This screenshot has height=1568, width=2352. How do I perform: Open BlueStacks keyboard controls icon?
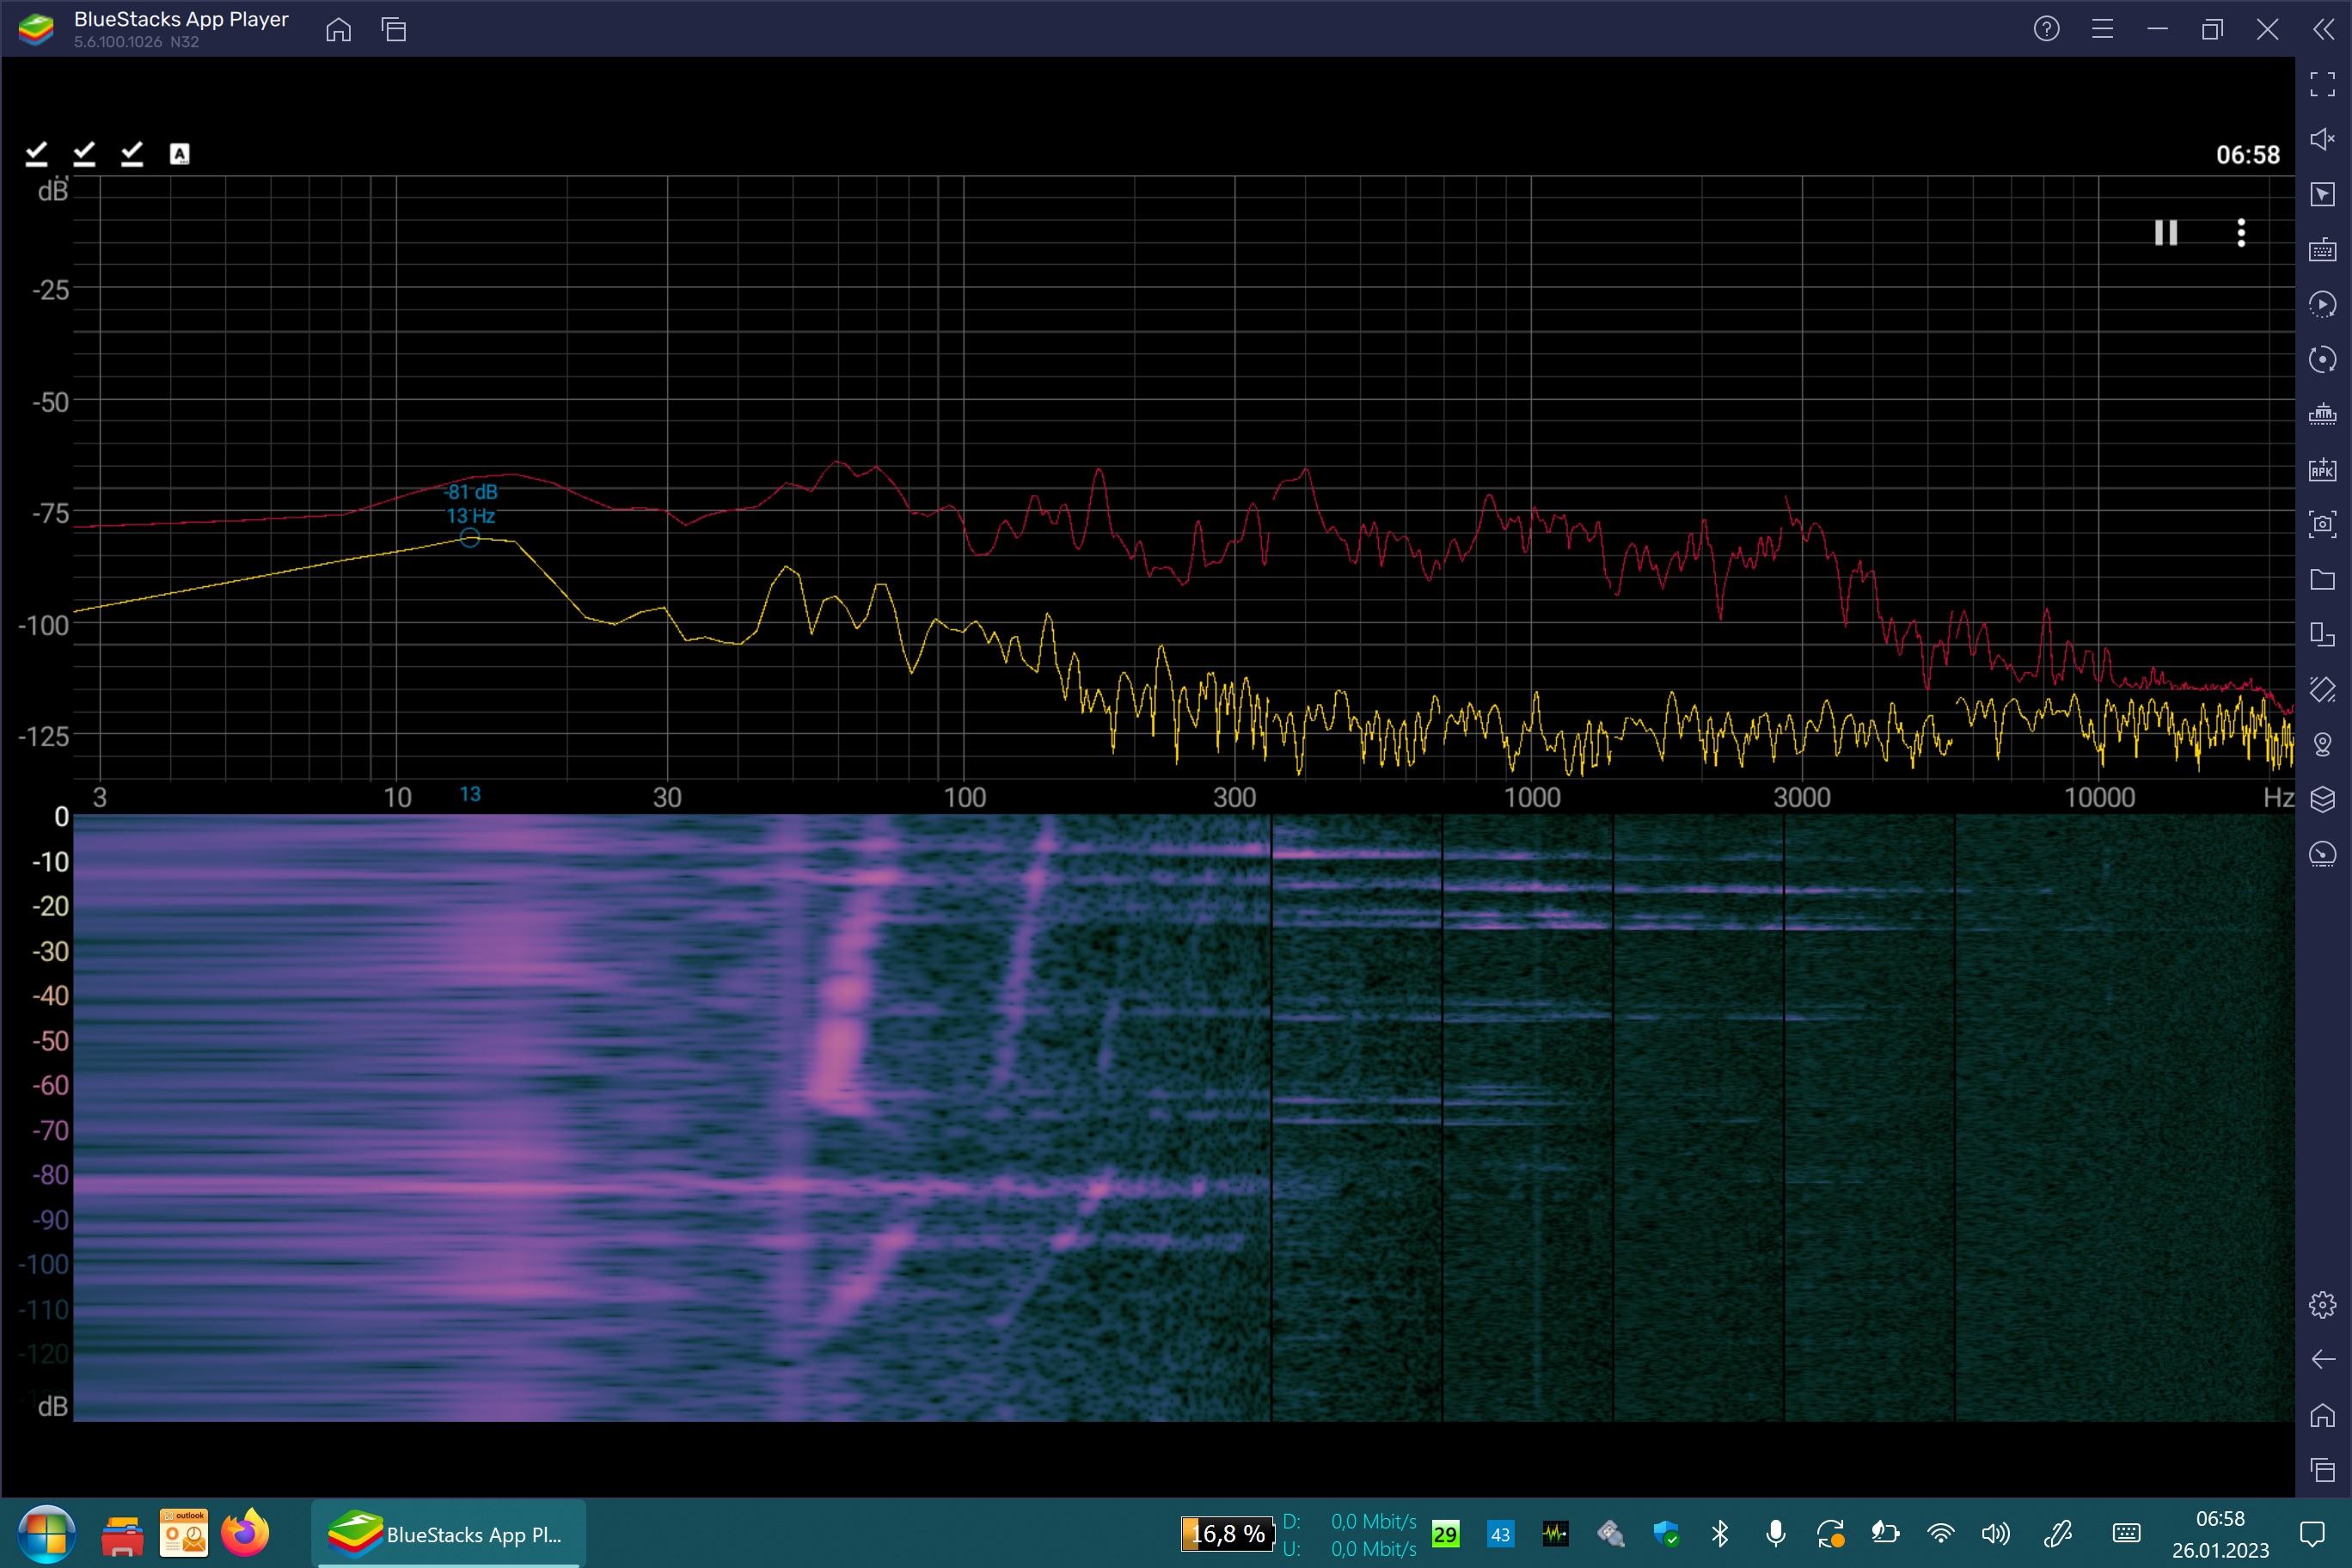[x=2322, y=249]
